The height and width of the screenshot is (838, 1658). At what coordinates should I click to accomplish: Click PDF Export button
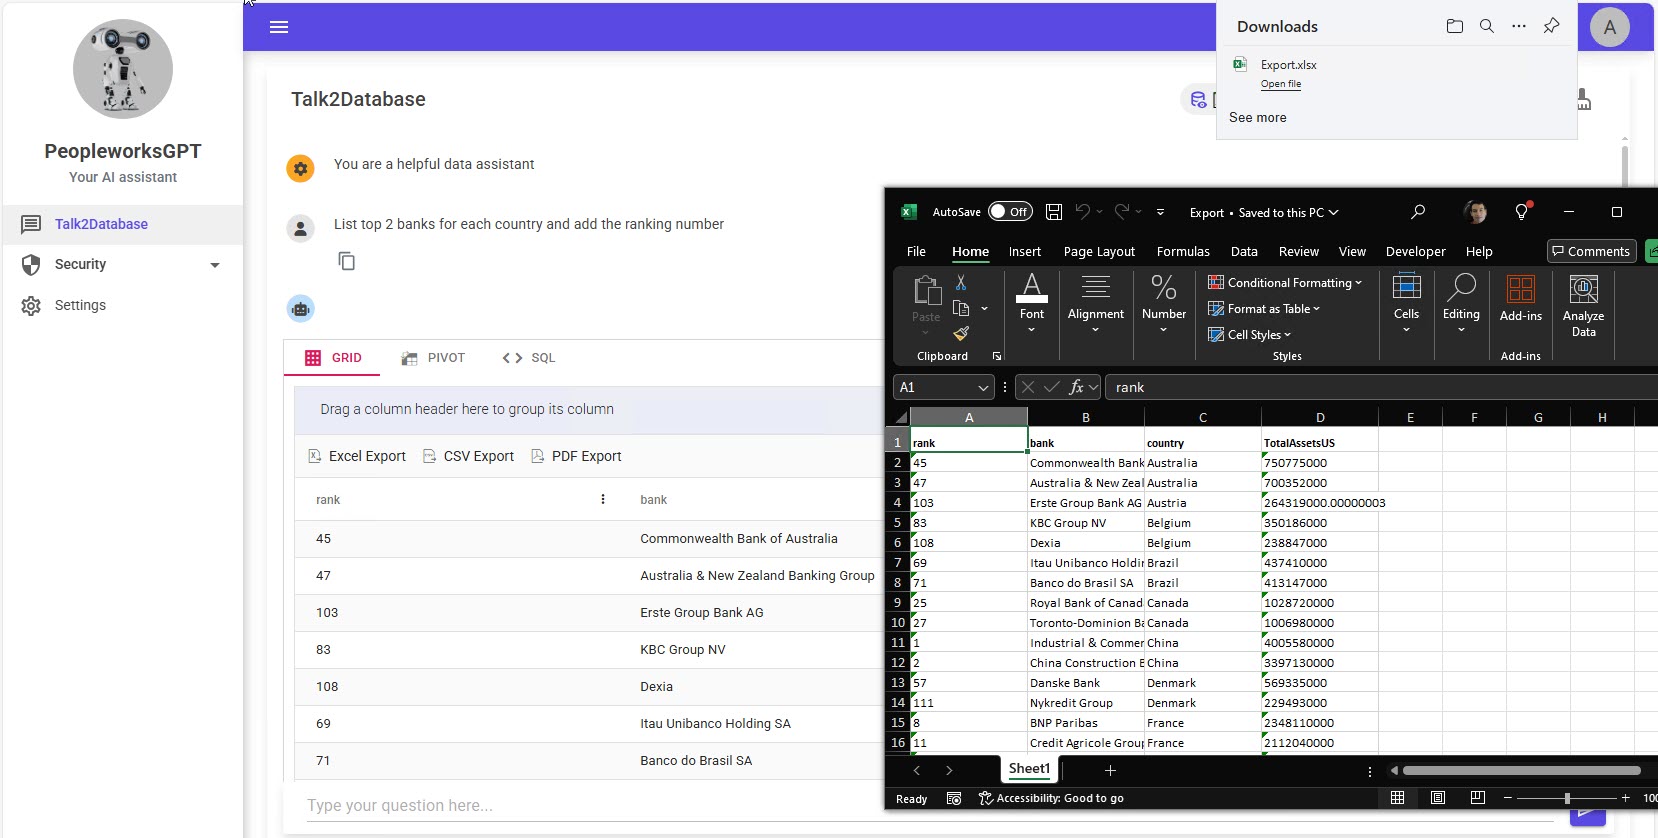click(576, 456)
